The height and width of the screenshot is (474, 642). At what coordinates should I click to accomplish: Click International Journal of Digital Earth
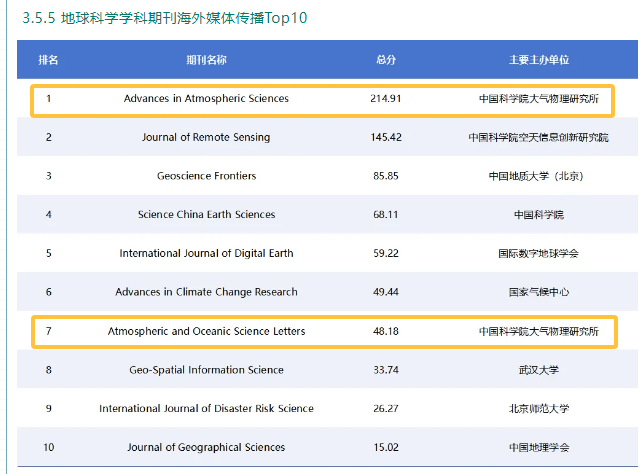tap(206, 253)
